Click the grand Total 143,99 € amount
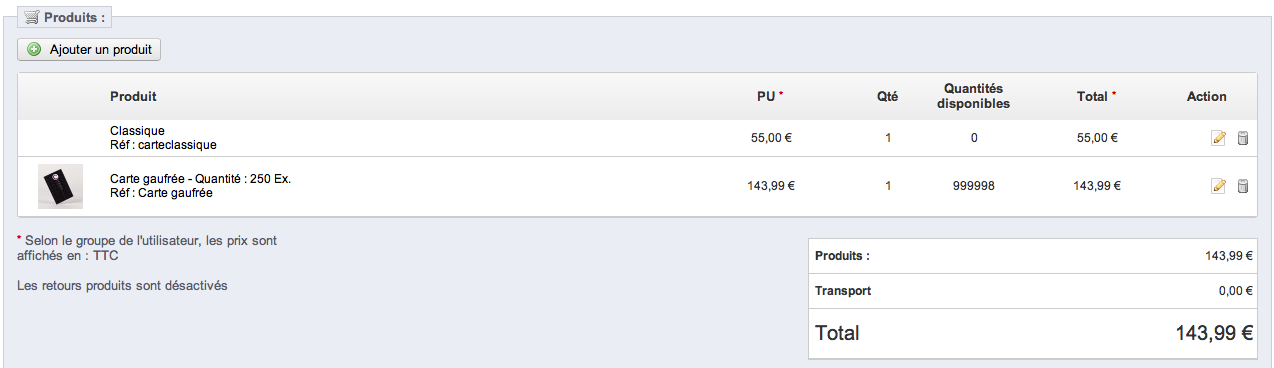The width and height of the screenshot is (1274, 368). [1214, 333]
